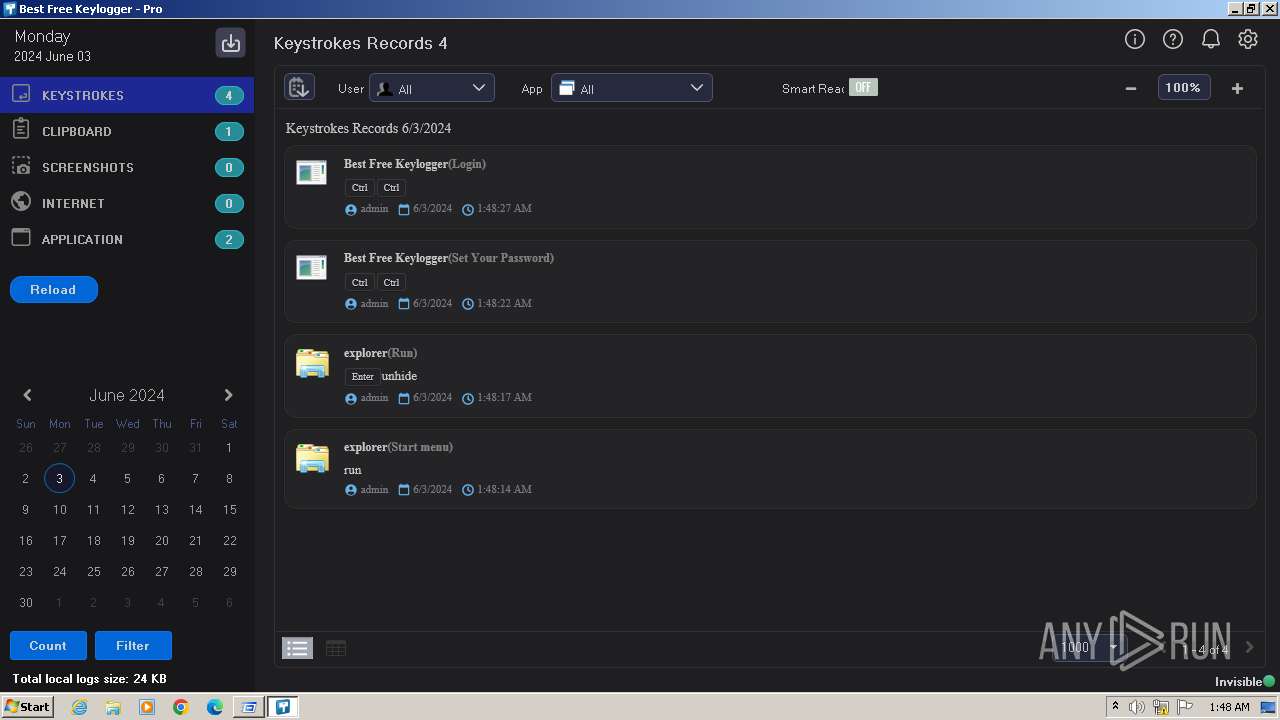1280x720 pixels.
Task: Click the volume icon in system tray
Action: [x=1137, y=707]
